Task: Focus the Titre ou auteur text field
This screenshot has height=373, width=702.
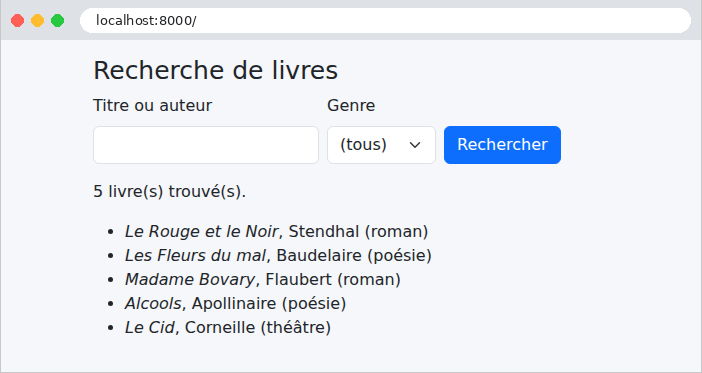Action: 205,145
